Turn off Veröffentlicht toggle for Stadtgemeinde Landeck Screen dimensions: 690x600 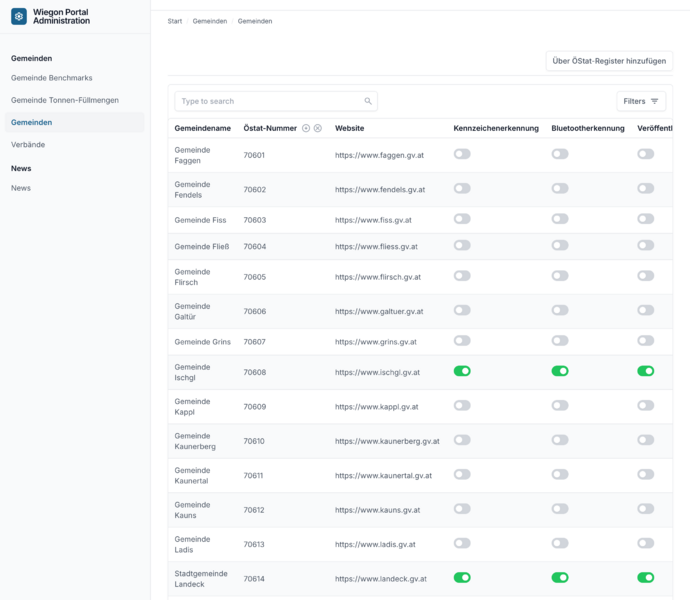(646, 578)
